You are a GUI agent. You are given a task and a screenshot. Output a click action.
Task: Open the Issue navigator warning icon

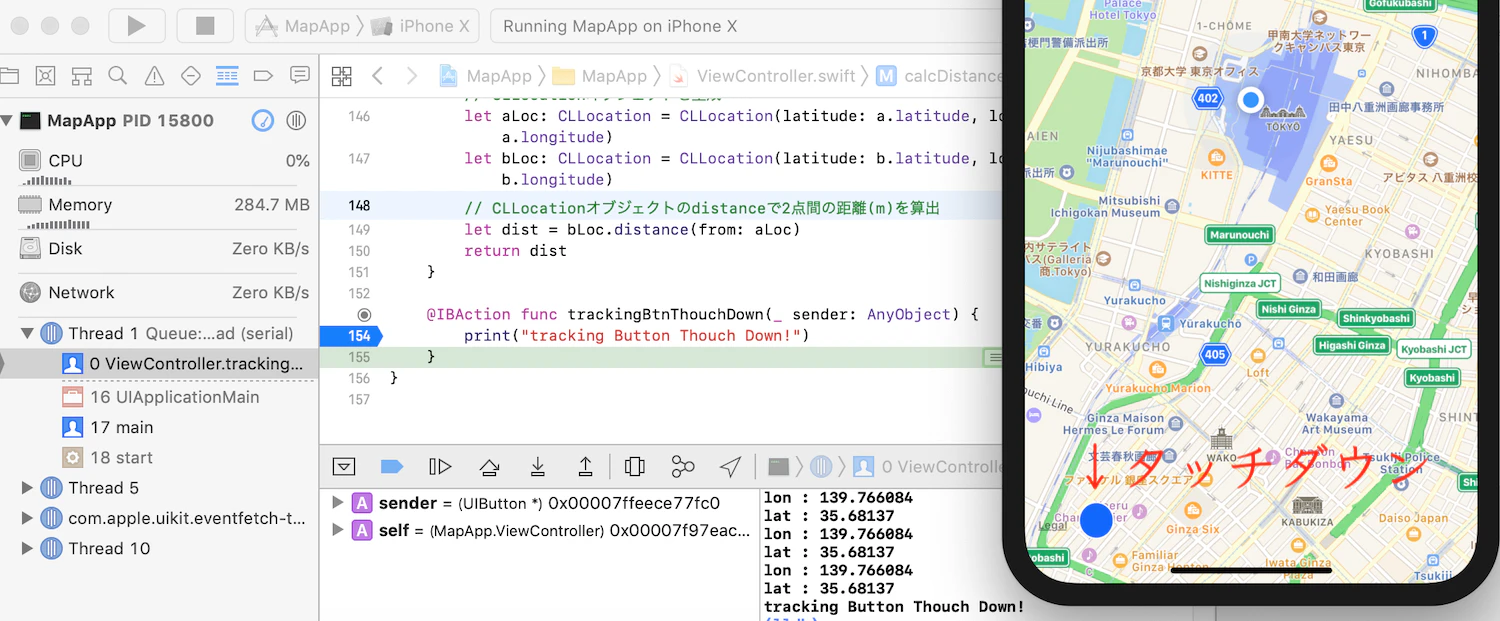point(154,76)
